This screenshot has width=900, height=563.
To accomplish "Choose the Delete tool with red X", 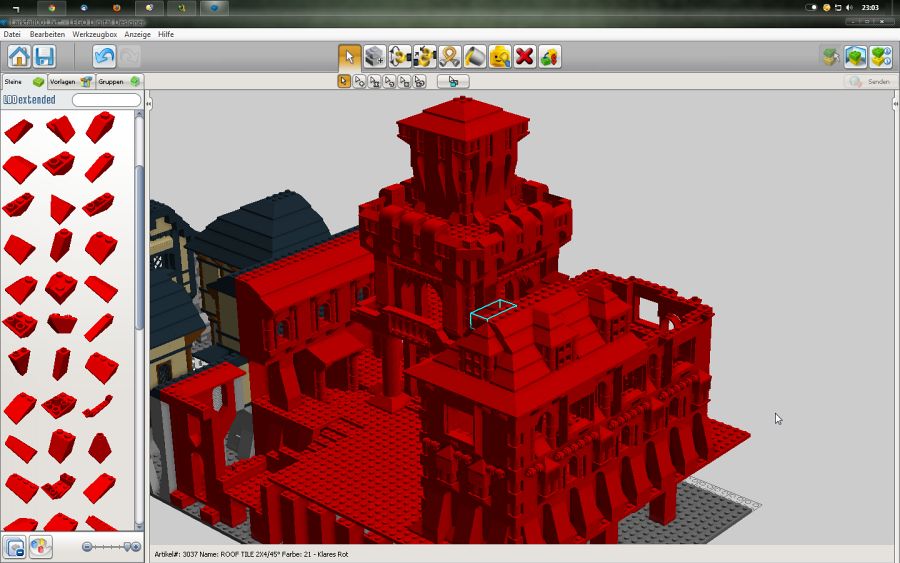I will (525, 57).
